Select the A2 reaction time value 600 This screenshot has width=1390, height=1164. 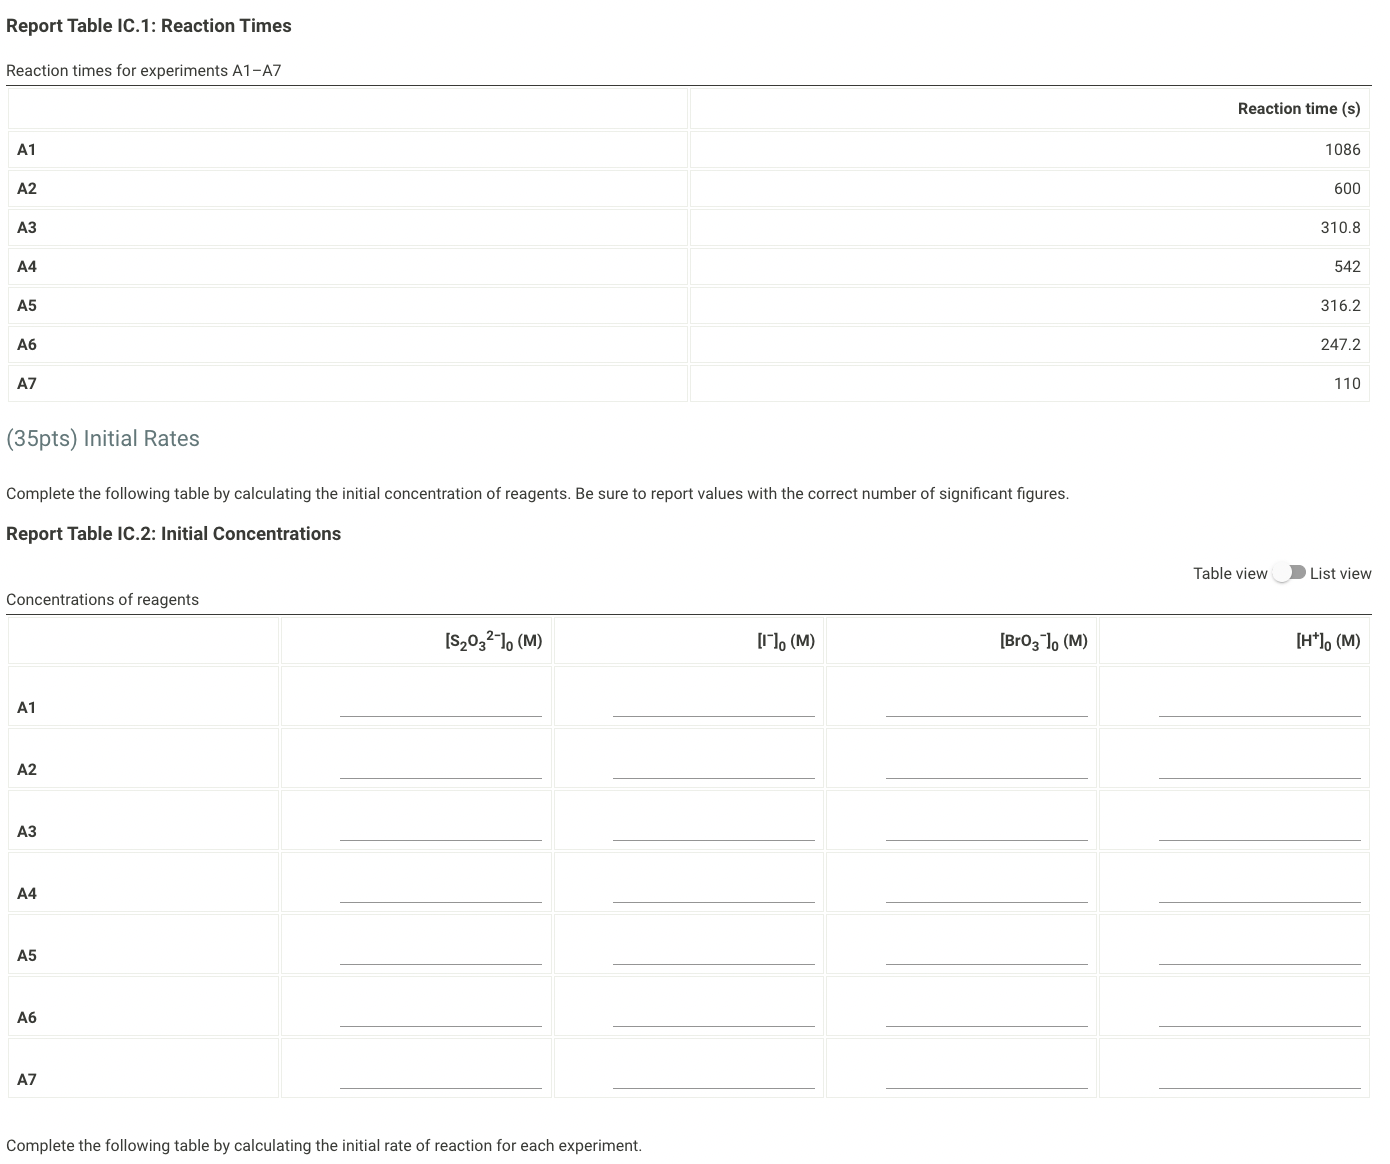click(x=1347, y=188)
